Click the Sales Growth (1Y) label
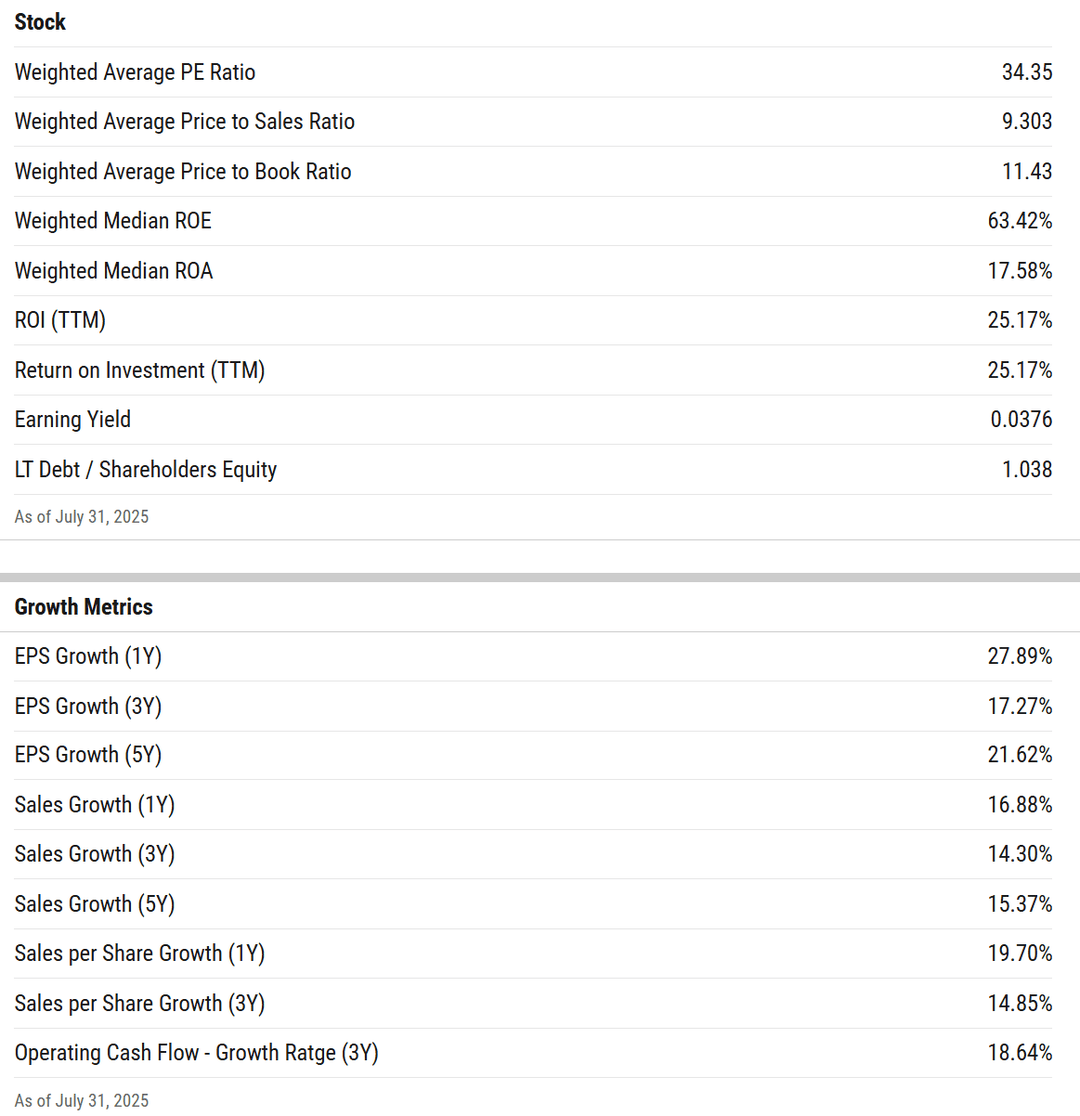 click(95, 805)
